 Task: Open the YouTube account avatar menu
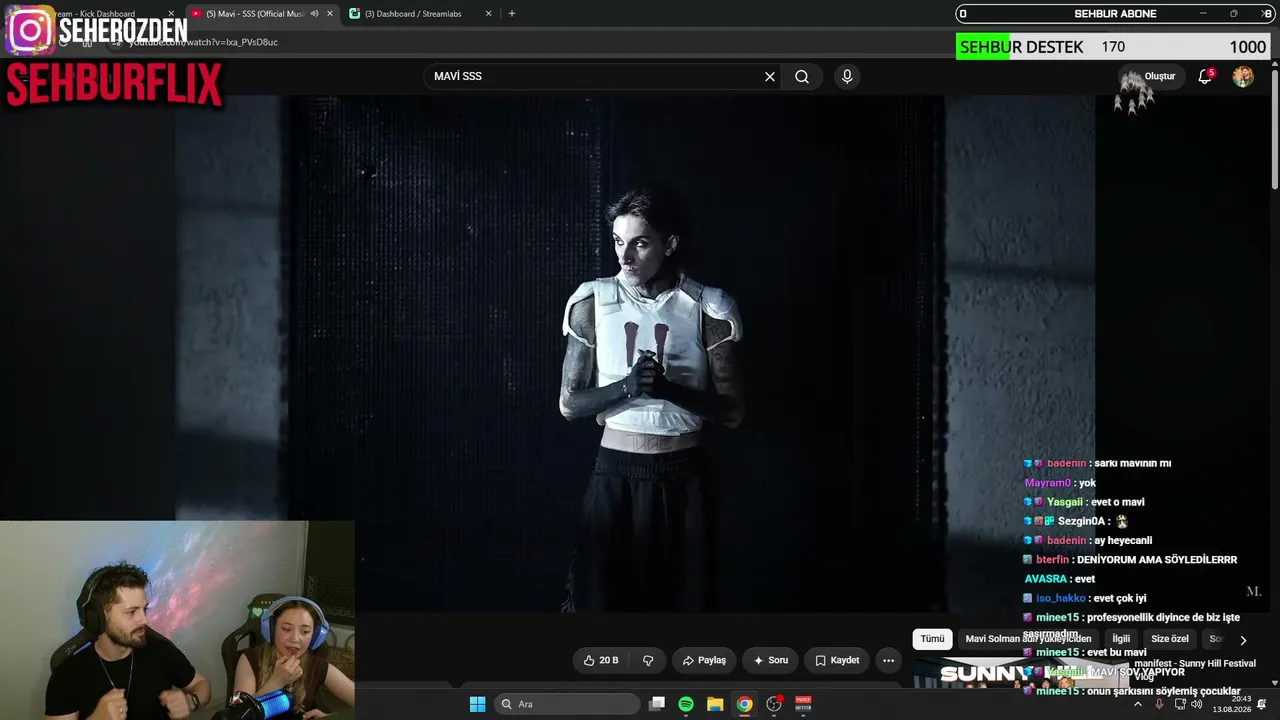(1243, 77)
